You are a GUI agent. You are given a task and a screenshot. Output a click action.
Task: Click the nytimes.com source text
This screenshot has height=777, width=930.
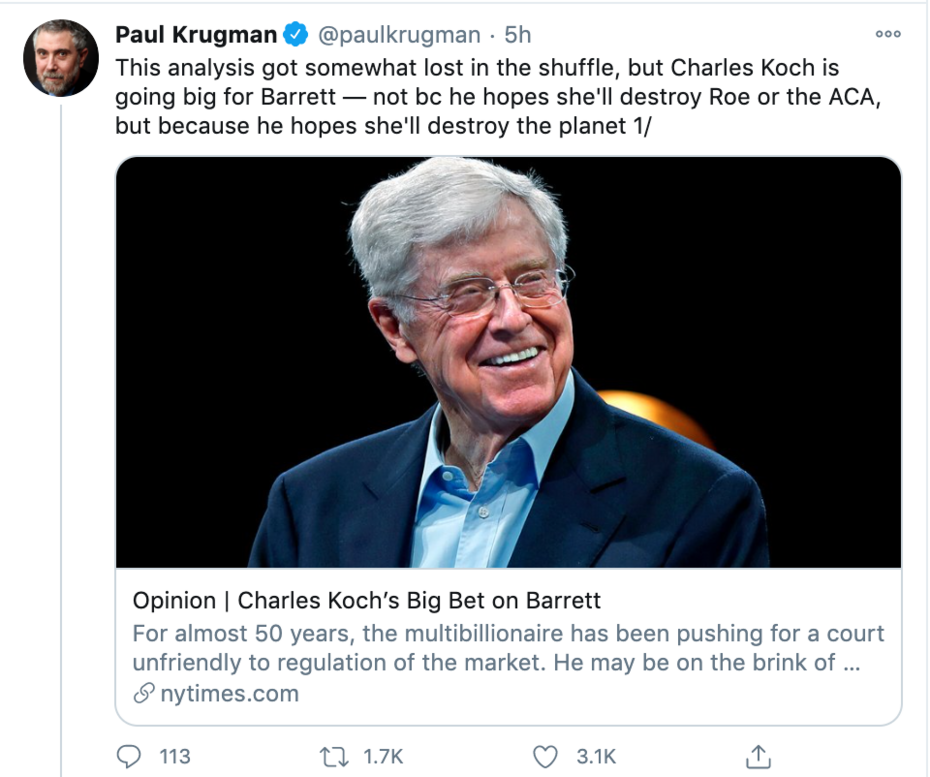[x=229, y=693]
